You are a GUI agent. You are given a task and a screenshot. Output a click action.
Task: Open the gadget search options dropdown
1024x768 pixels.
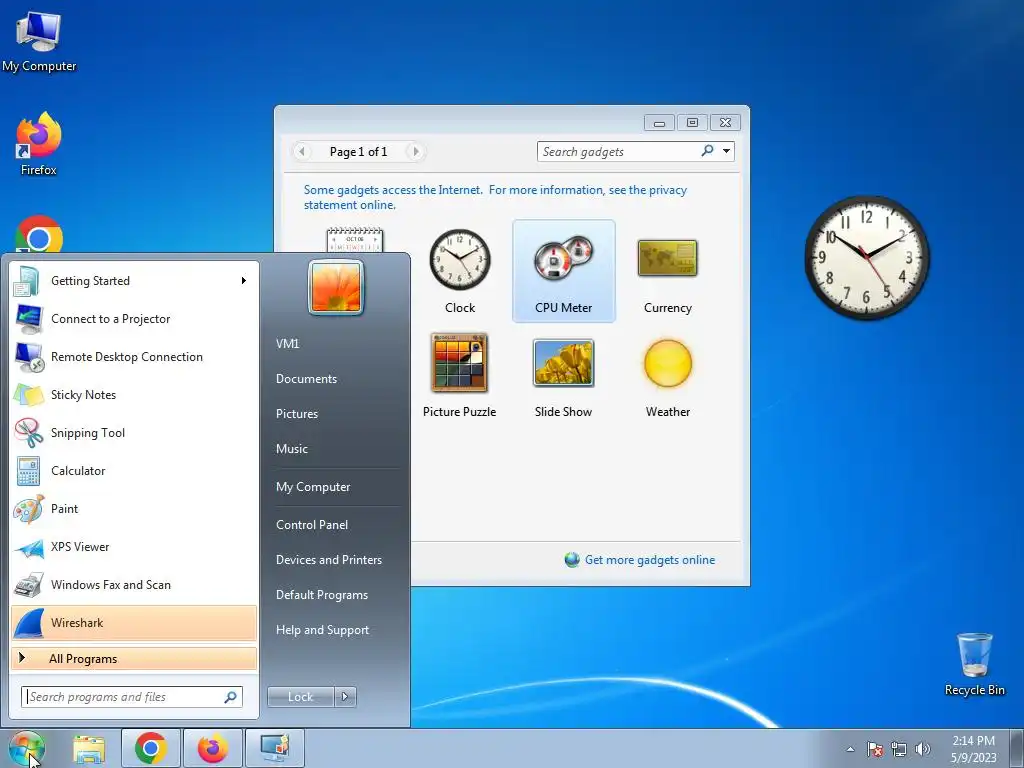(x=726, y=151)
